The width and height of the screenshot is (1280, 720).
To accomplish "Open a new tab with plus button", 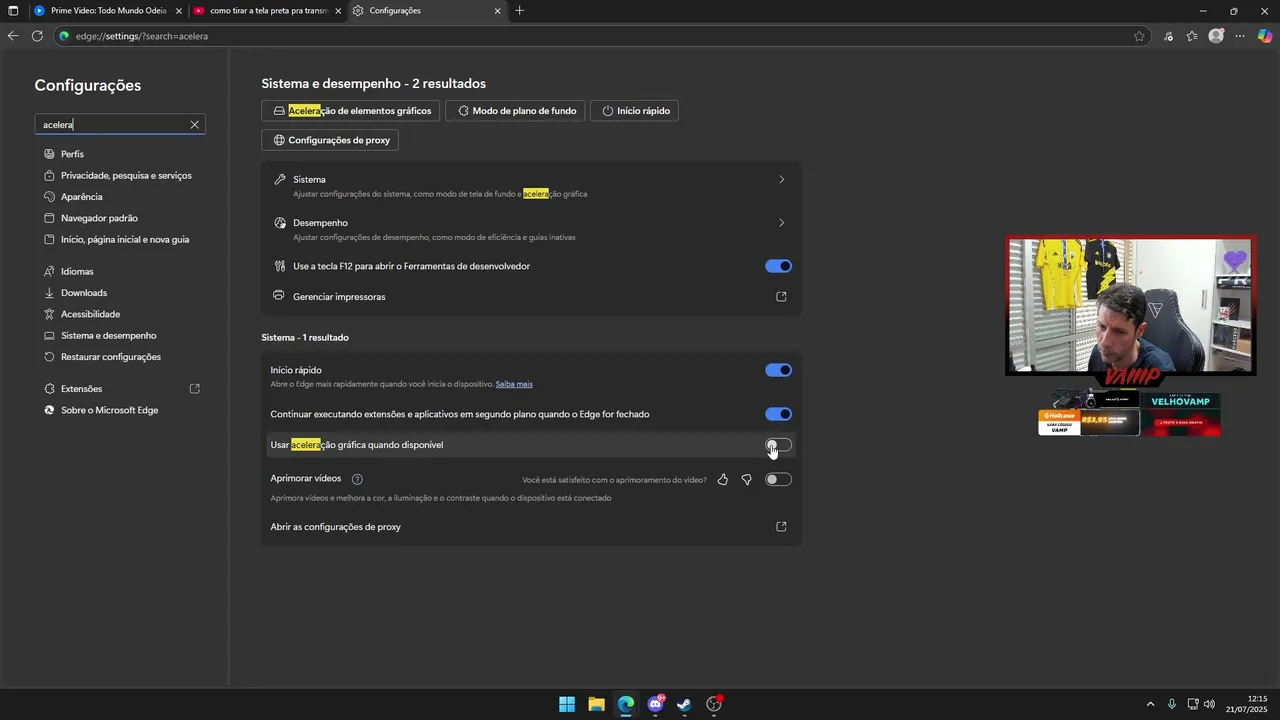I will (519, 11).
